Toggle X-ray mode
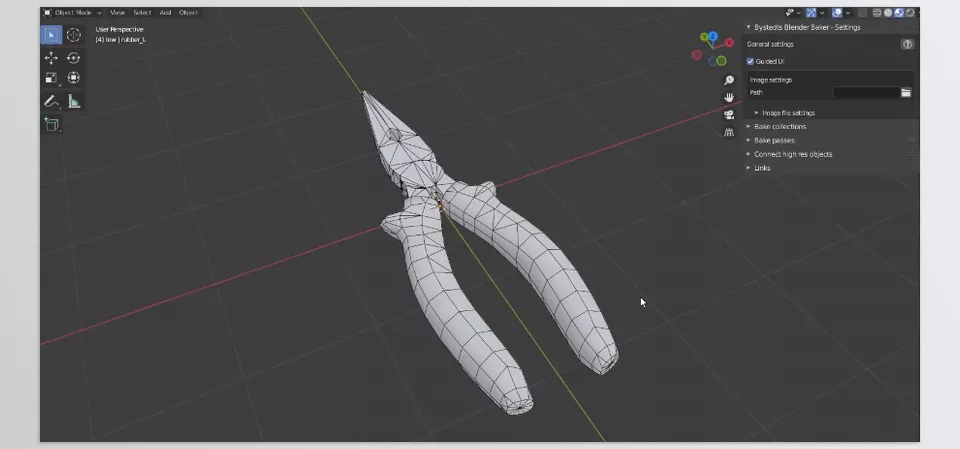The image size is (960, 449). pyautogui.click(x=863, y=12)
